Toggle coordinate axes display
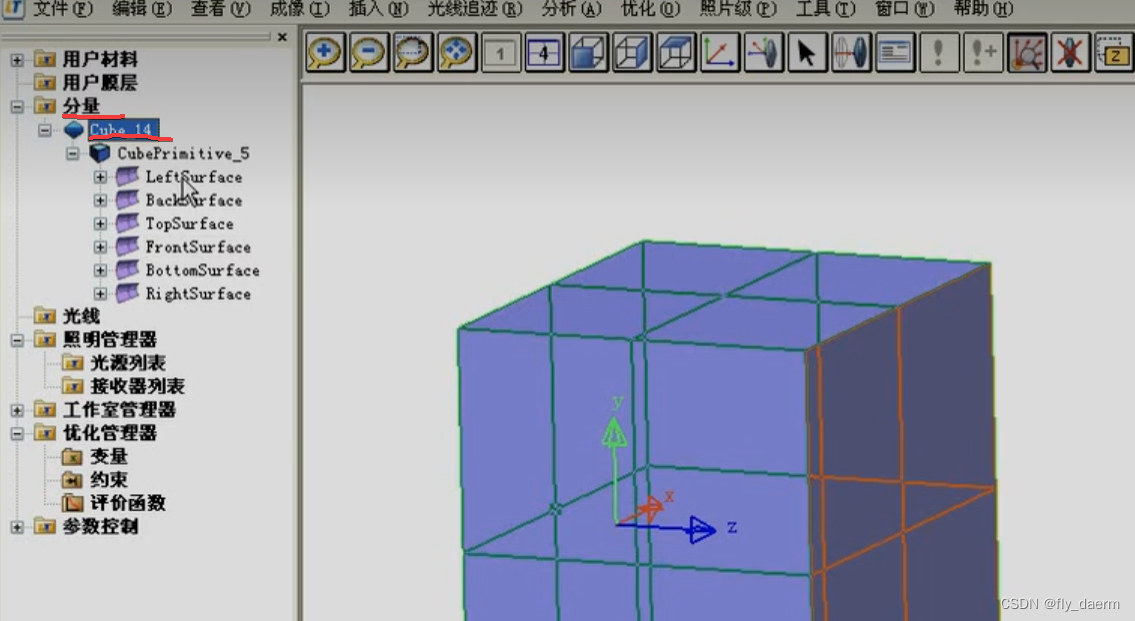Image resolution: width=1135 pixels, height=621 pixels. pyautogui.click(x=719, y=53)
